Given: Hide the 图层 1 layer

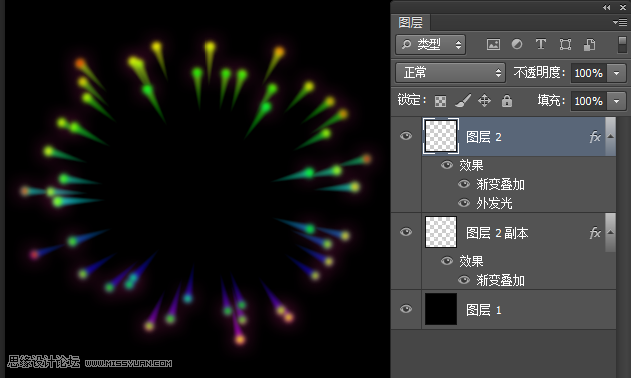Looking at the screenshot, I should pos(406,309).
